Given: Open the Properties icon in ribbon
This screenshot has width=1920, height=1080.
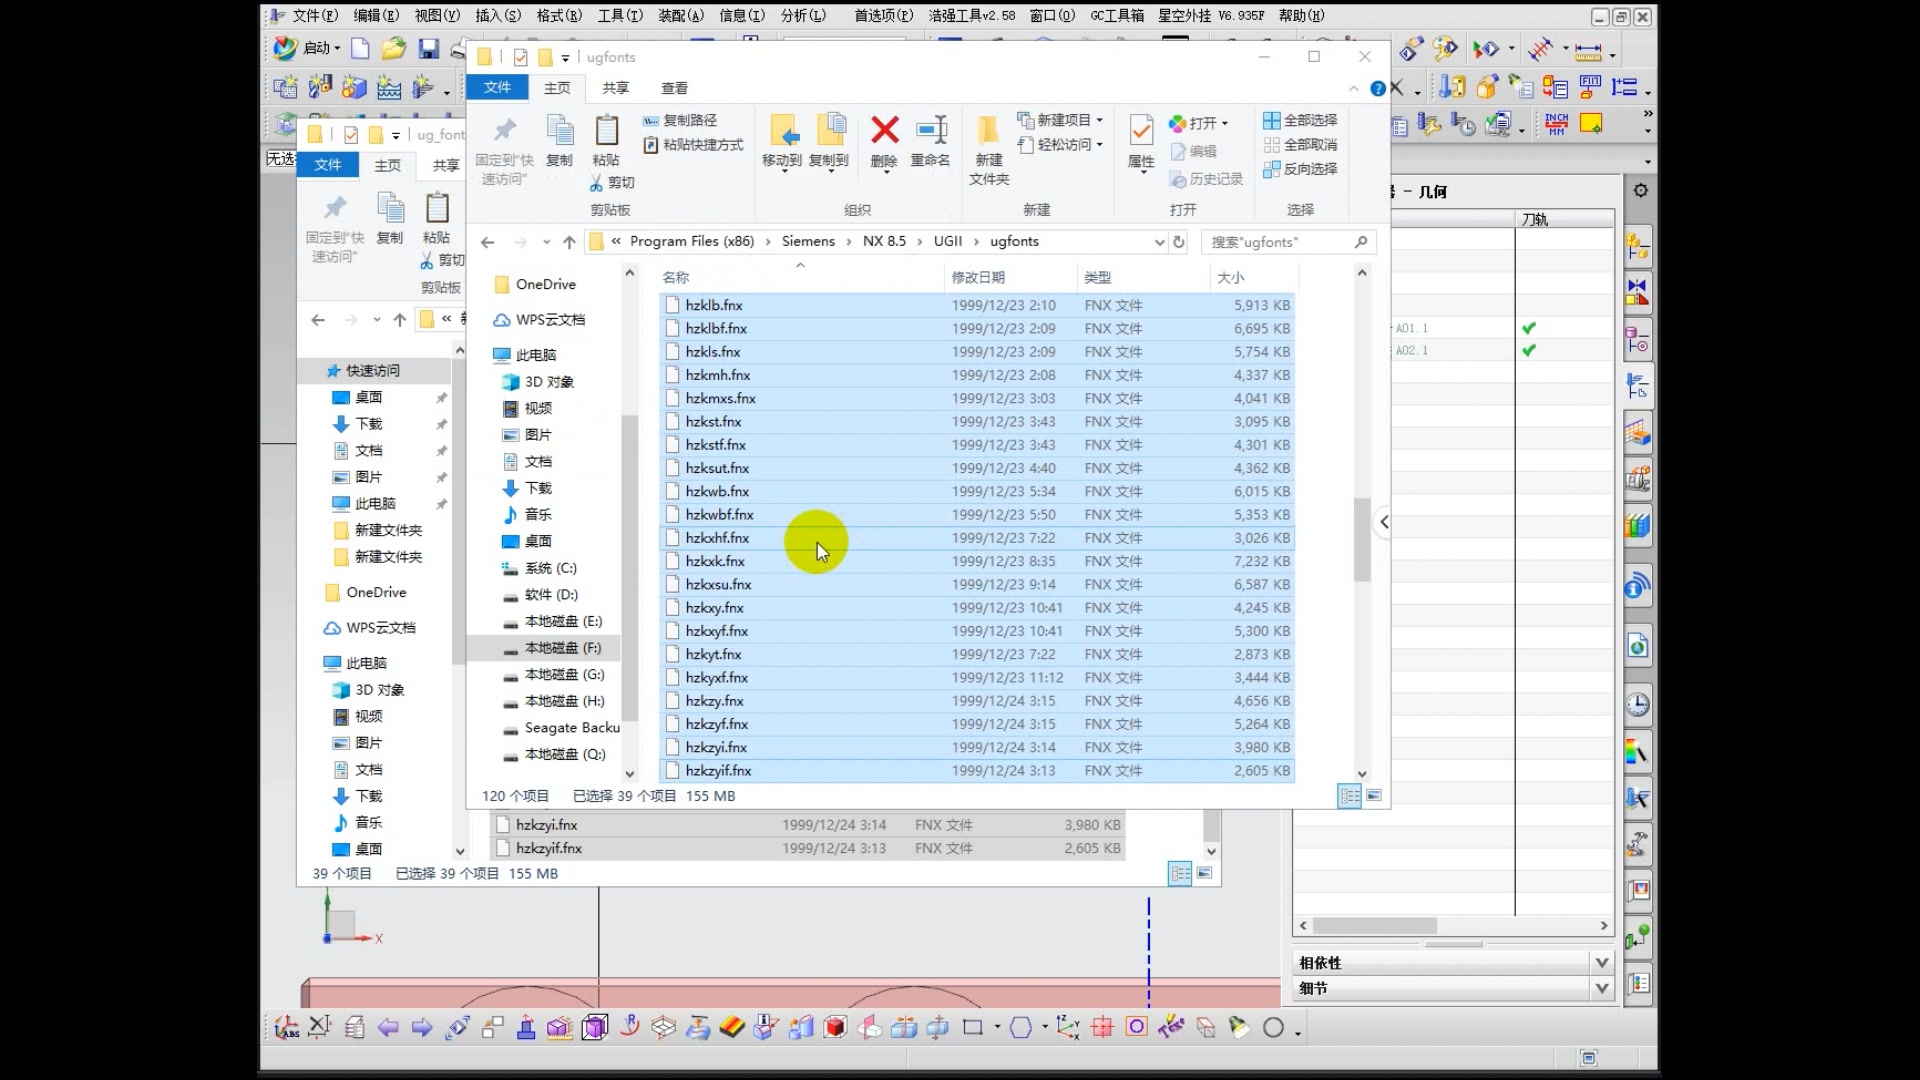Looking at the screenshot, I should click(1141, 131).
